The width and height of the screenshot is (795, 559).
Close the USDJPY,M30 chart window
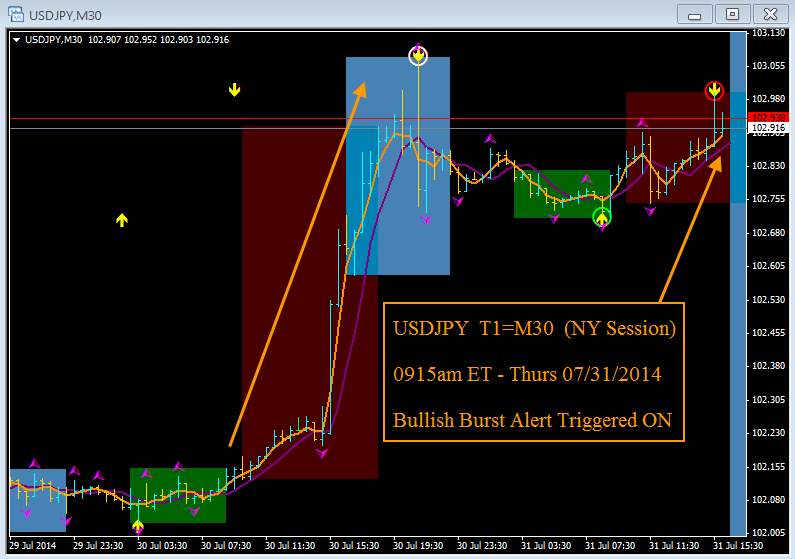[770, 14]
